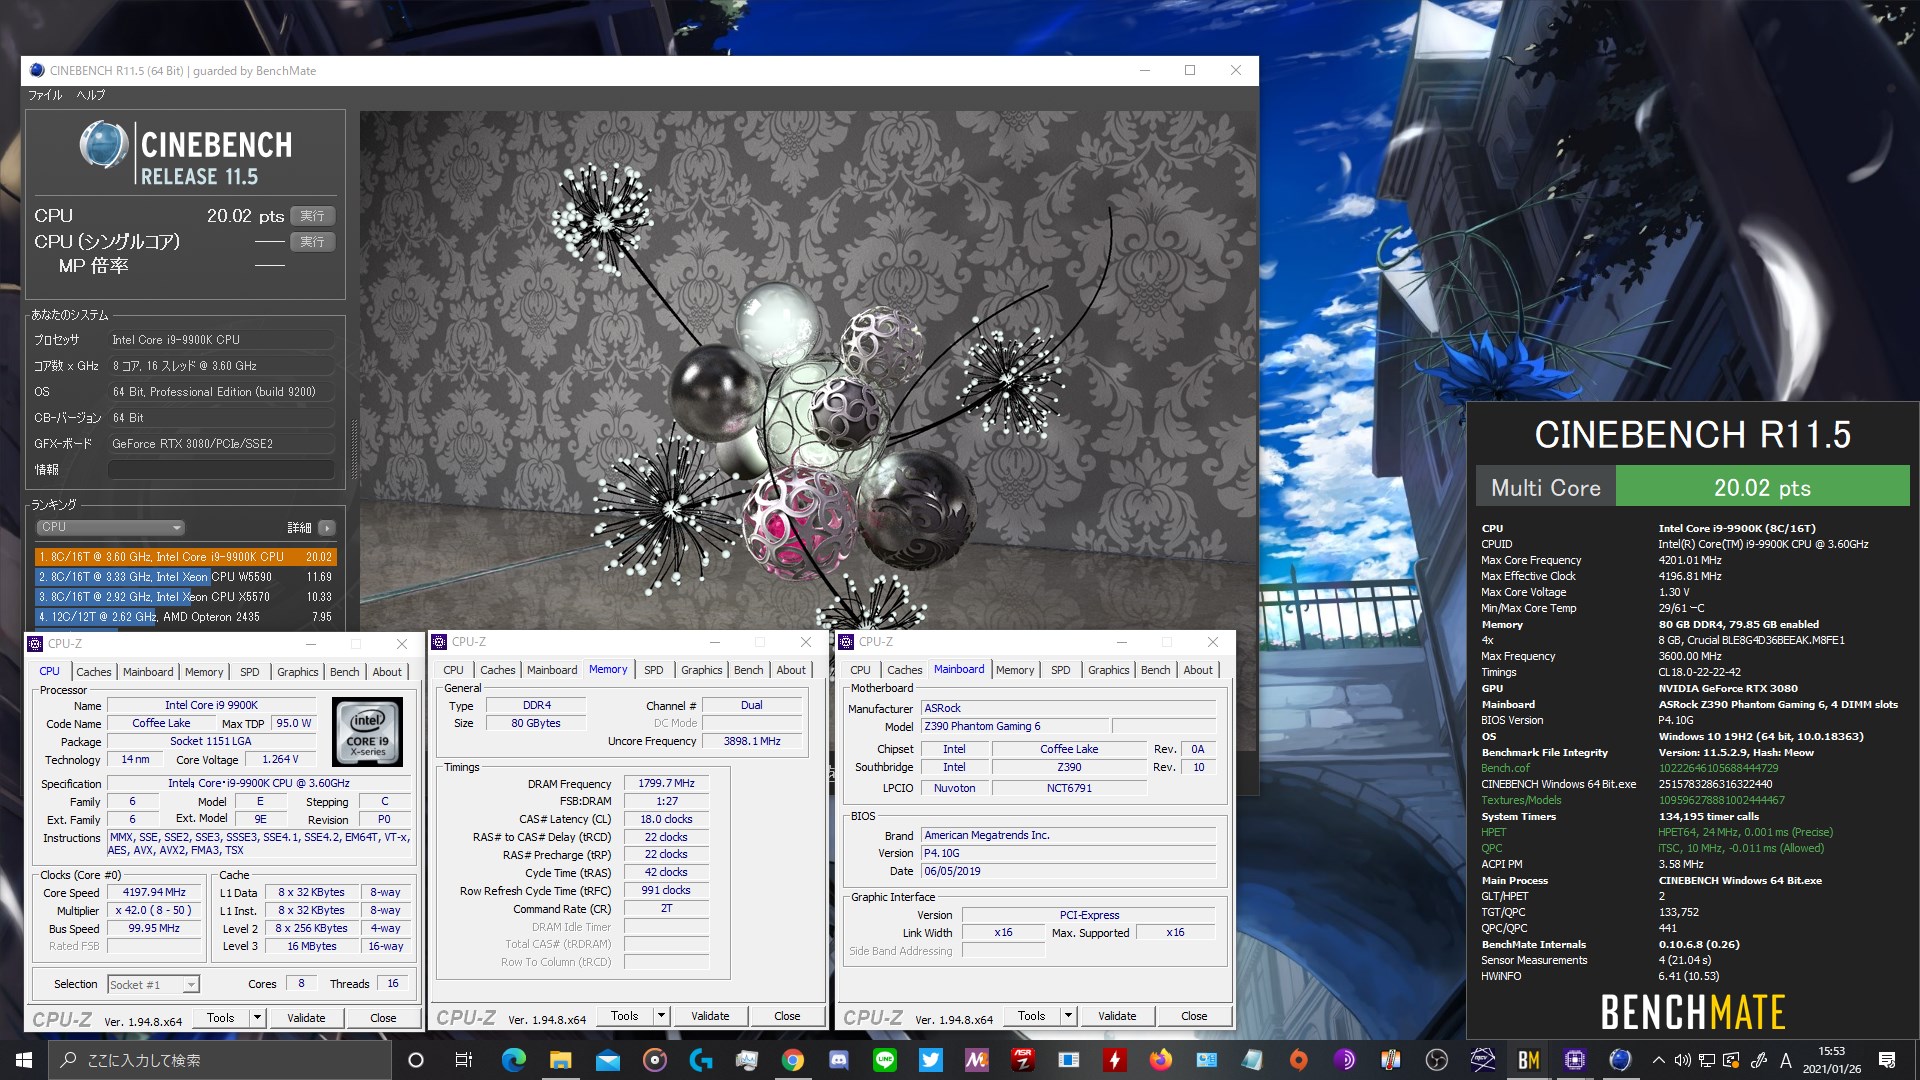Expand Tools dropdown arrow in left CPU-Z

click(x=257, y=1018)
